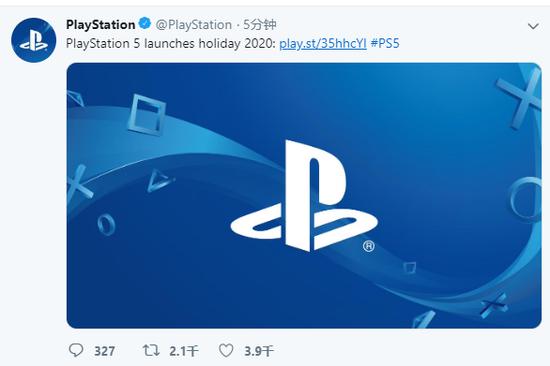Open the blue PlayStation banner image

click(x=304, y=195)
